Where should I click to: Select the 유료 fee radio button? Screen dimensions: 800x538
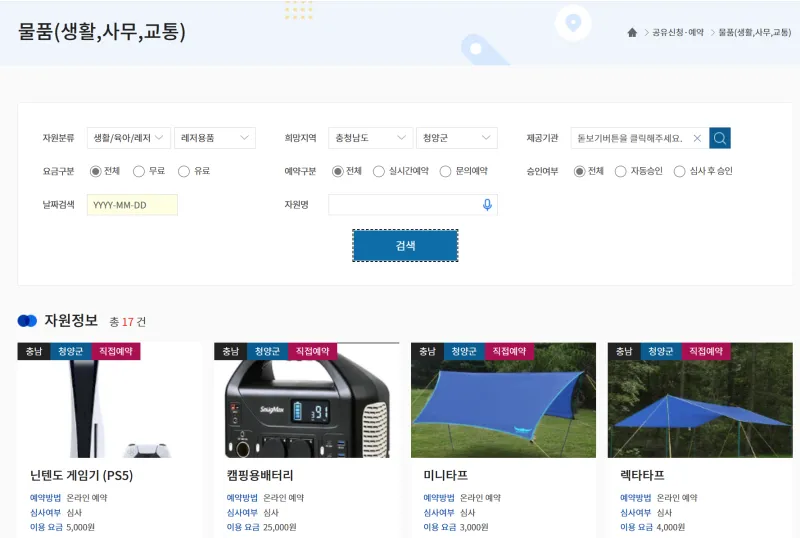tap(184, 171)
